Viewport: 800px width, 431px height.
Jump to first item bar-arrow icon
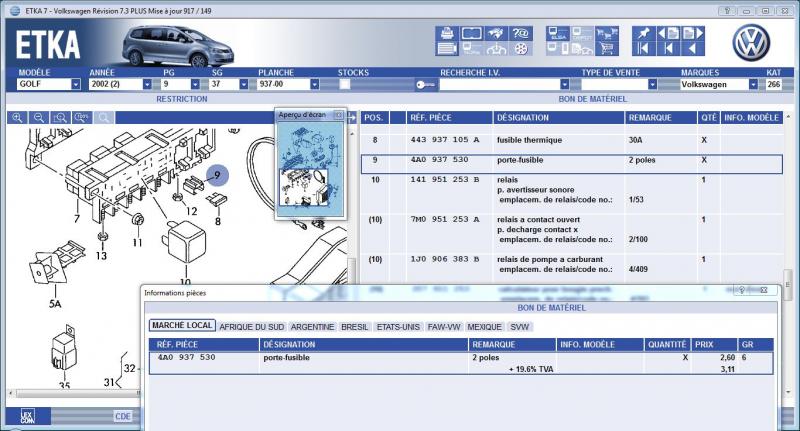point(643,48)
